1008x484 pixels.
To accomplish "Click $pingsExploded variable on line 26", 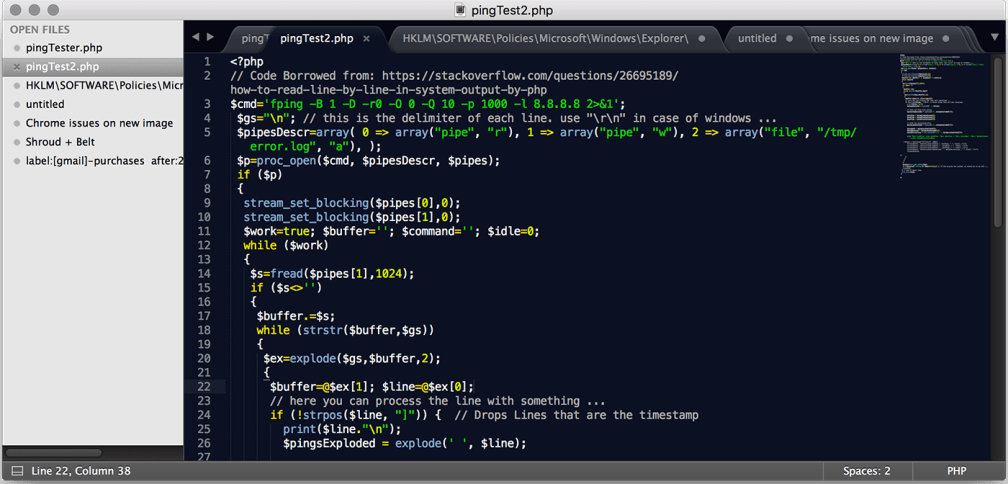I will tap(329, 444).
